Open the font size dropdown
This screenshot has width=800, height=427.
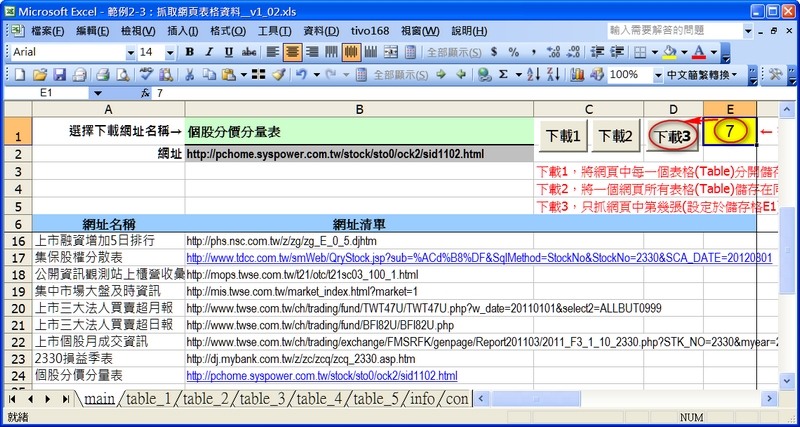(170, 53)
